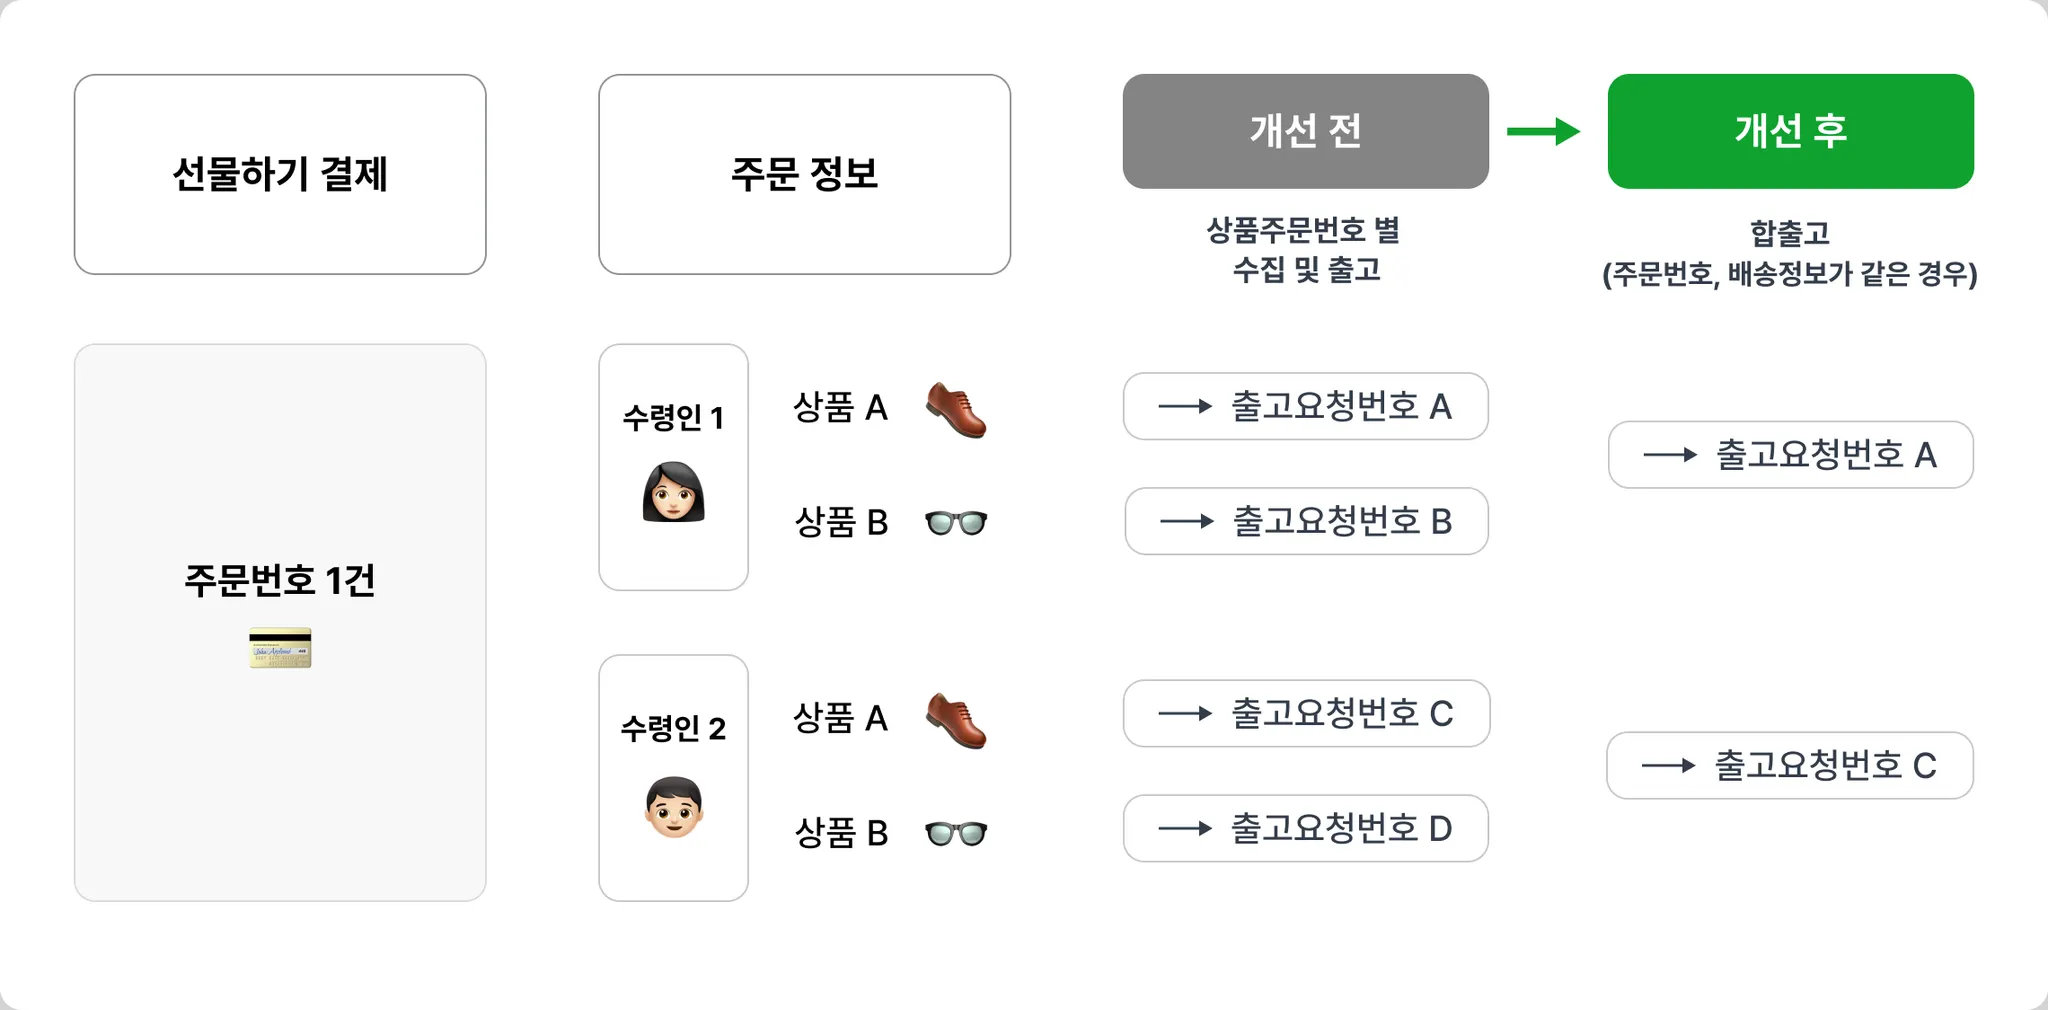
Task: Click the sunglasses icon beside 수령인 2's 상품 B
Action: click(x=956, y=833)
